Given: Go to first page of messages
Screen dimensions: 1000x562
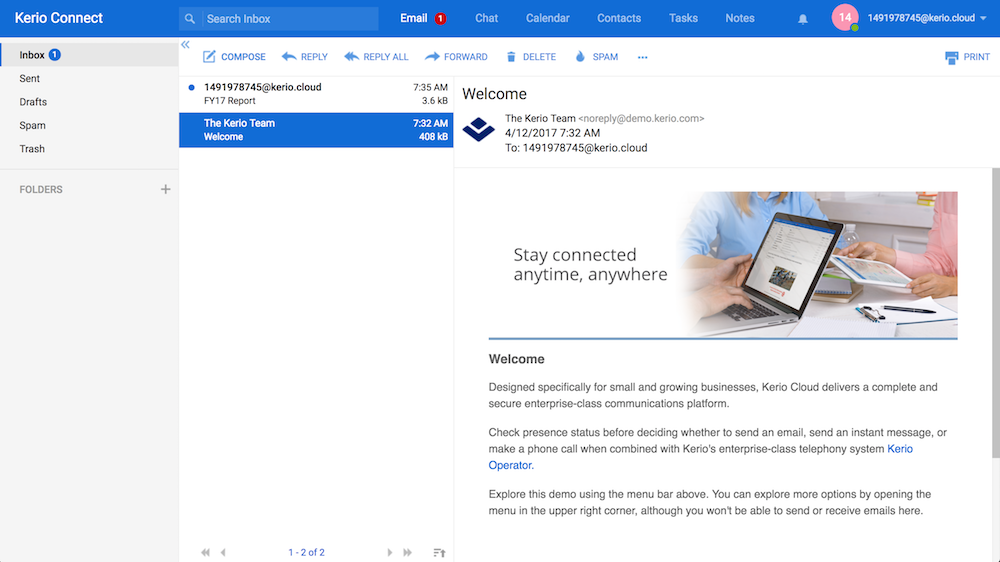Looking at the screenshot, I should click(205, 552).
